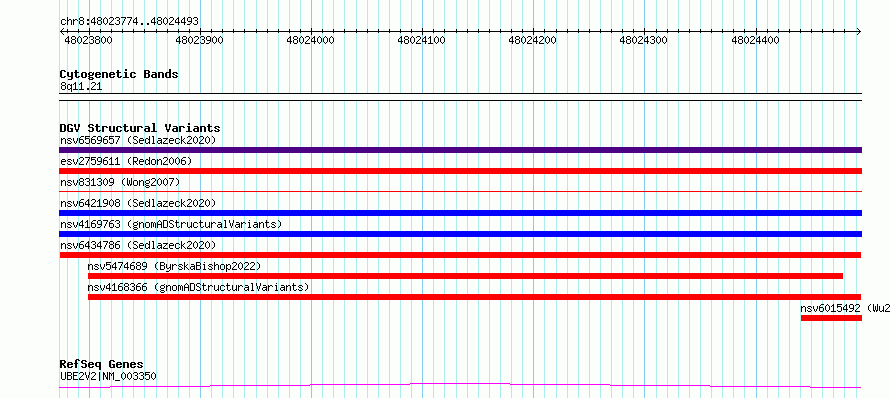
Task: Open nsv4168366 (gnomADStructuralVariants) label
Action: pyautogui.click(x=198, y=287)
